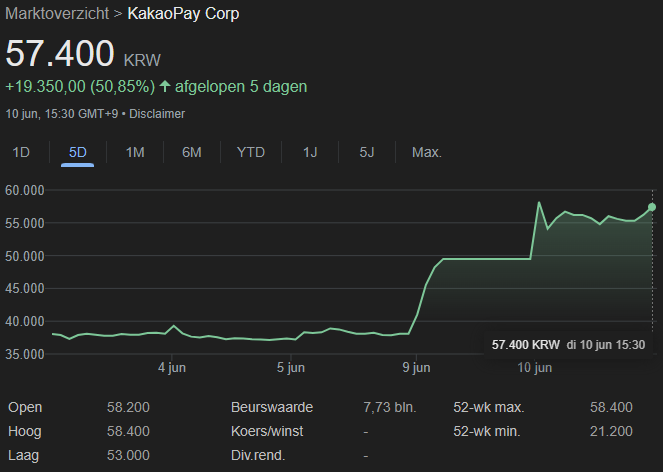Screen dimensions: 663x472
Task: Click the KRW currency label
Action: [x=142, y=60]
